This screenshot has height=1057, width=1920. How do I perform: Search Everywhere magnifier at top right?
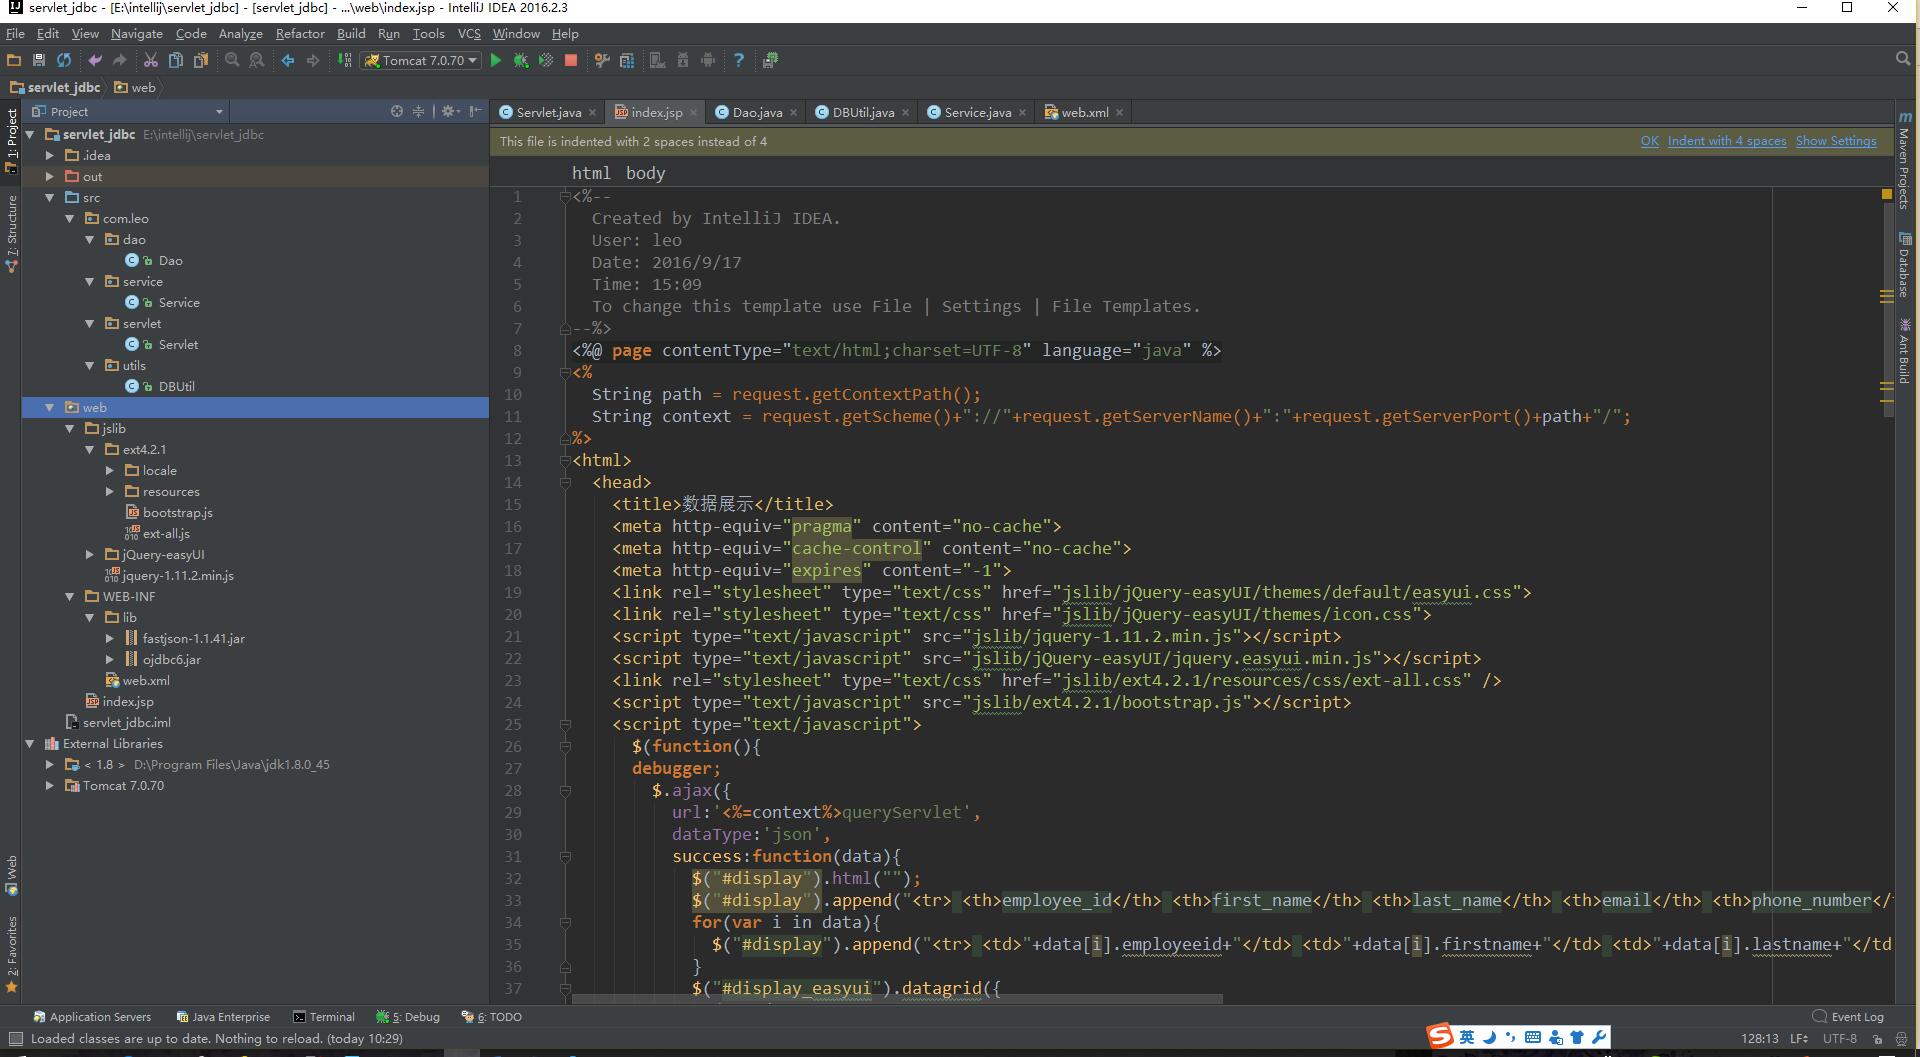tap(1903, 59)
